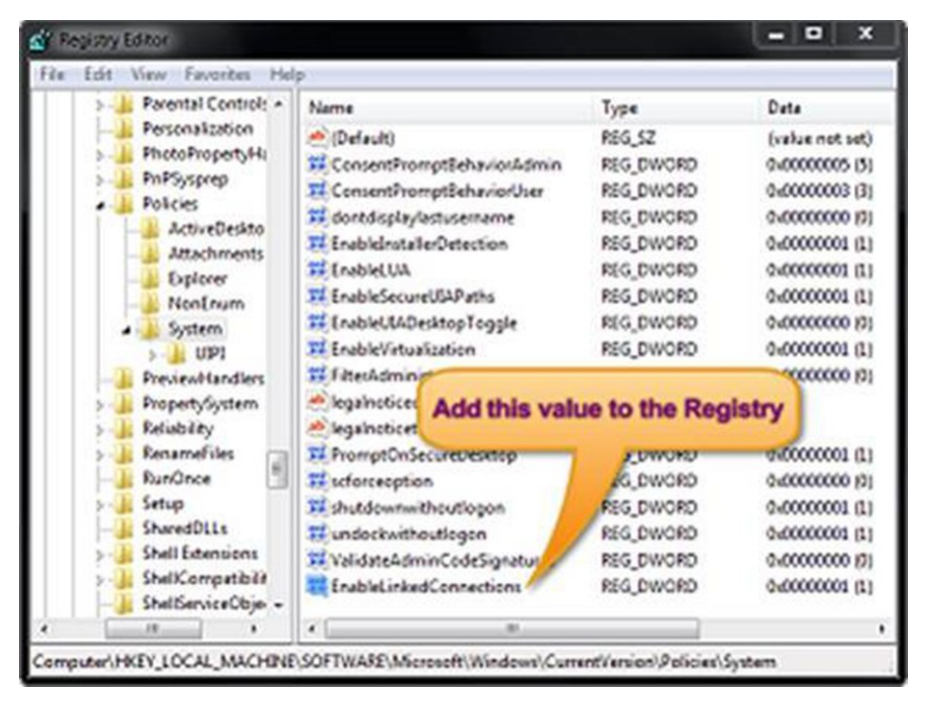Maximize the Registry Editor window

(x=814, y=34)
